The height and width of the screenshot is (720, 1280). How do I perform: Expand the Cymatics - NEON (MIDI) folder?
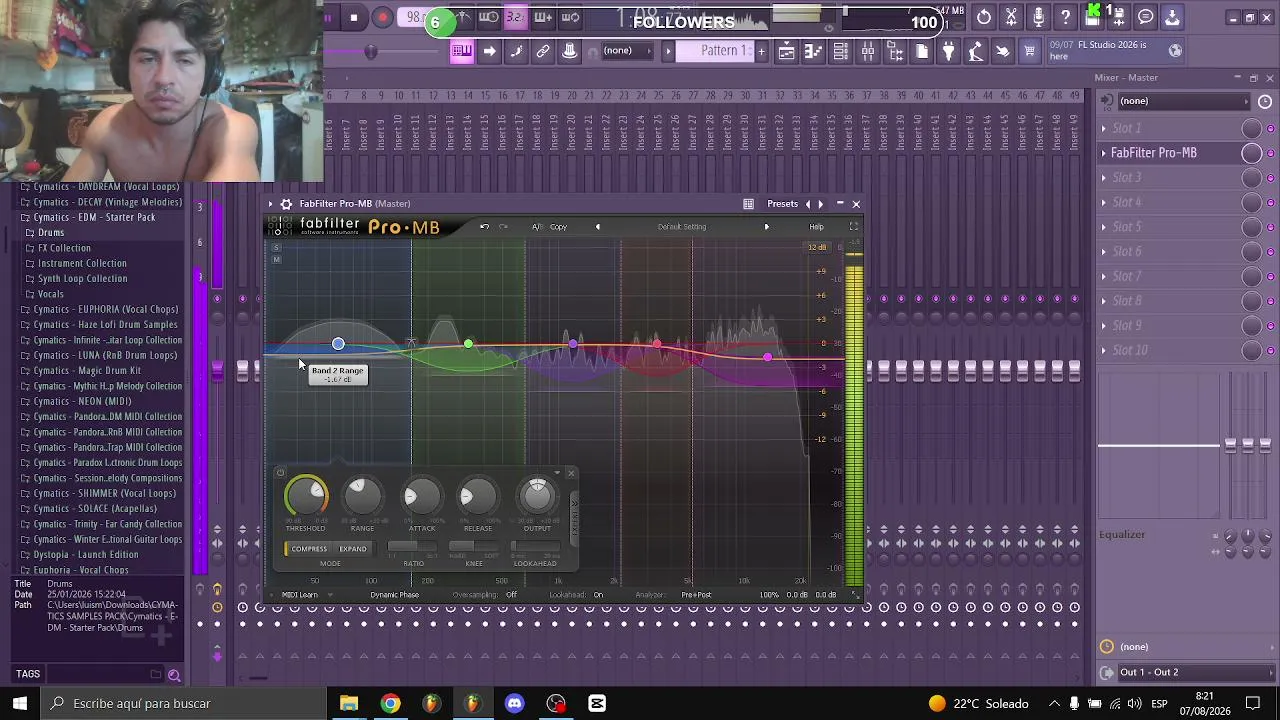[82, 401]
